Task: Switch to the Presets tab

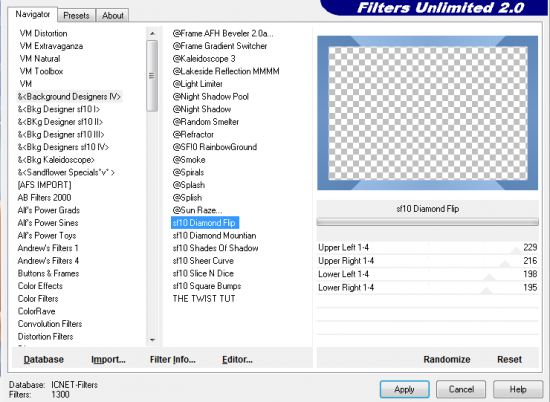Action: 76,15
